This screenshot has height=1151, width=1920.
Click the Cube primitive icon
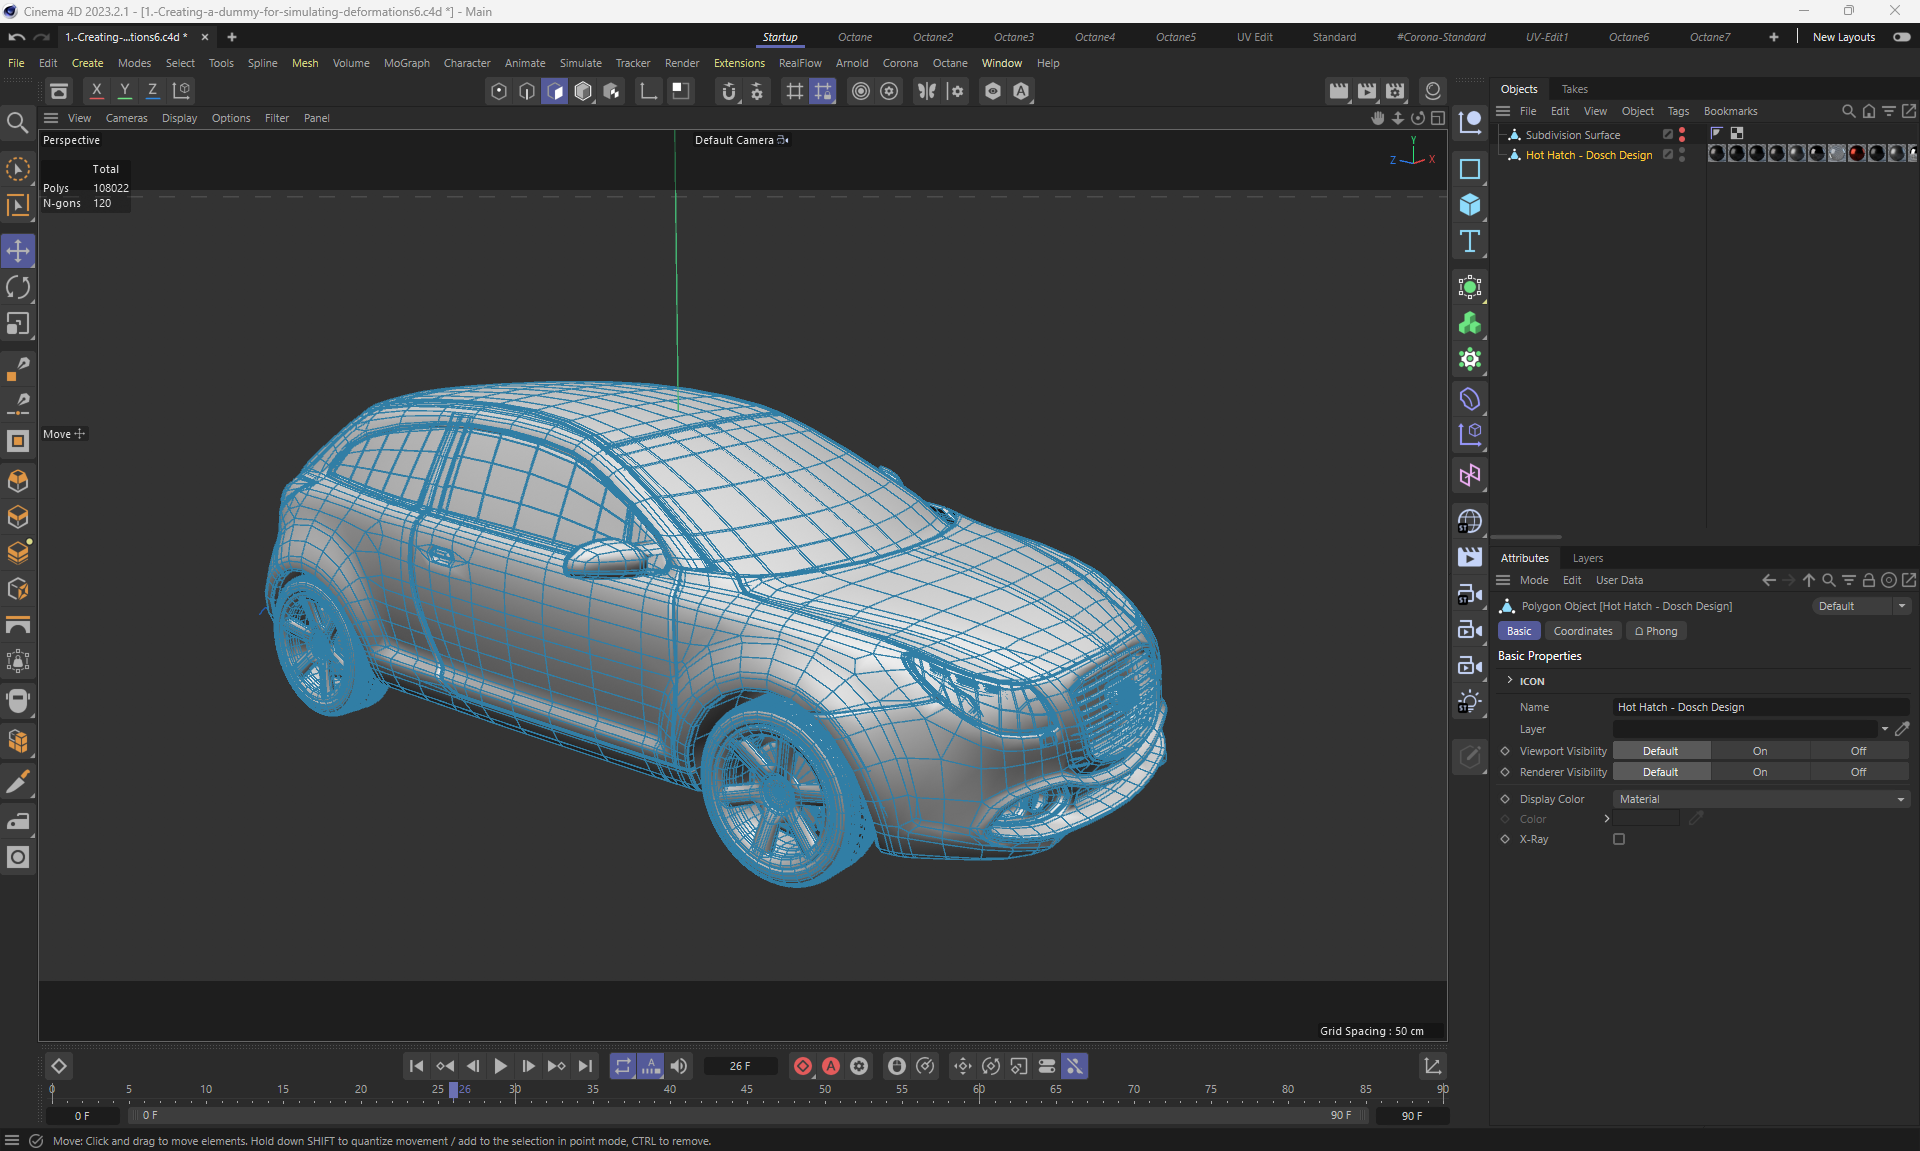[1469, 205]
